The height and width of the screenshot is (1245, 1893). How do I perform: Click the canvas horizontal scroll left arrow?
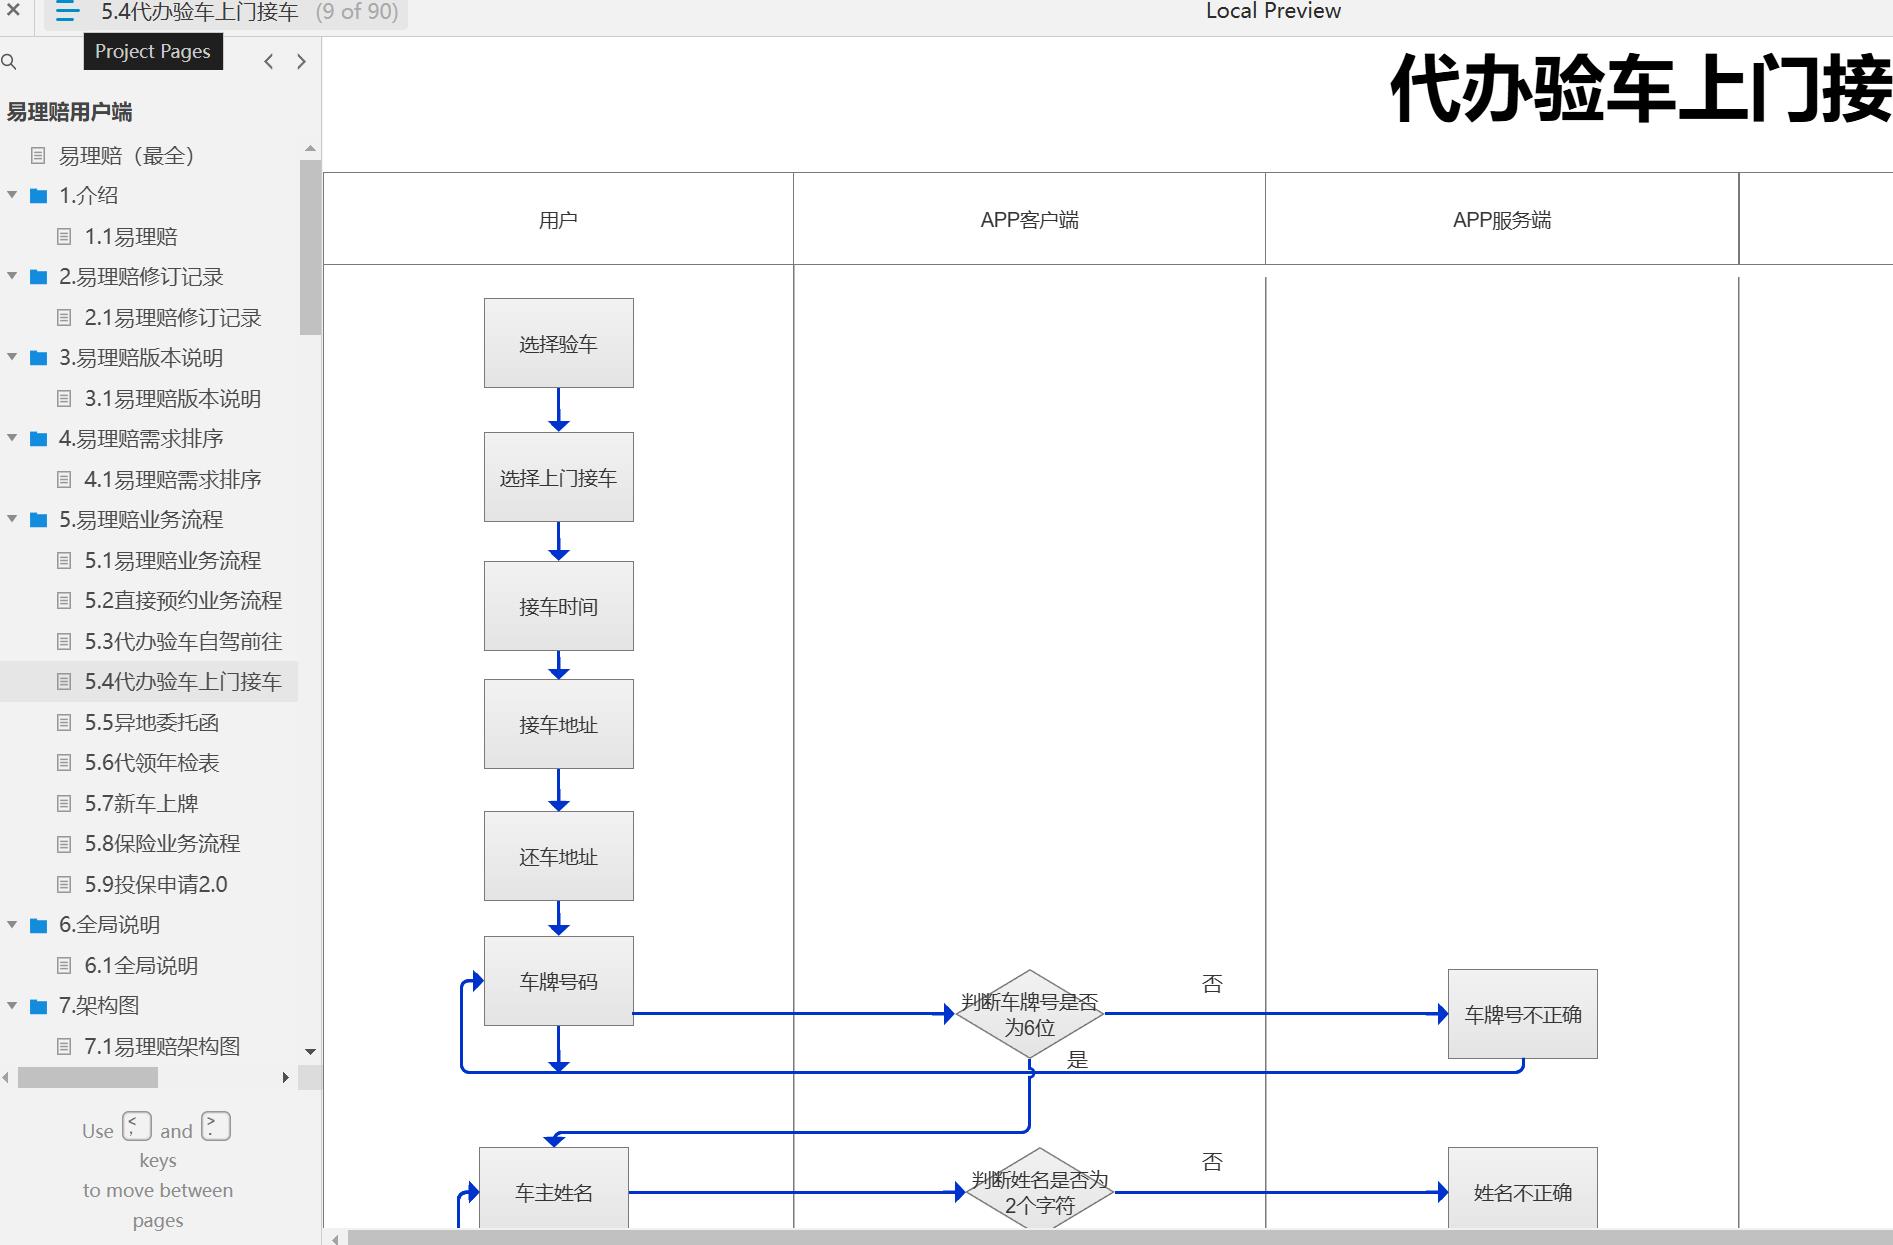coord(335,1239)
